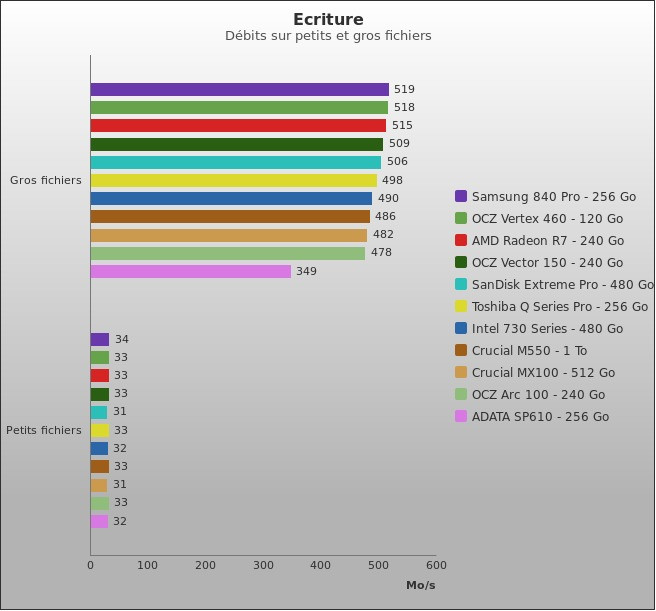The height and width of the screenshot is (611, 656).
Task: Select legend label 'Samsung 840 Pro - 256 Go'
Action: [x=554, y=197]
